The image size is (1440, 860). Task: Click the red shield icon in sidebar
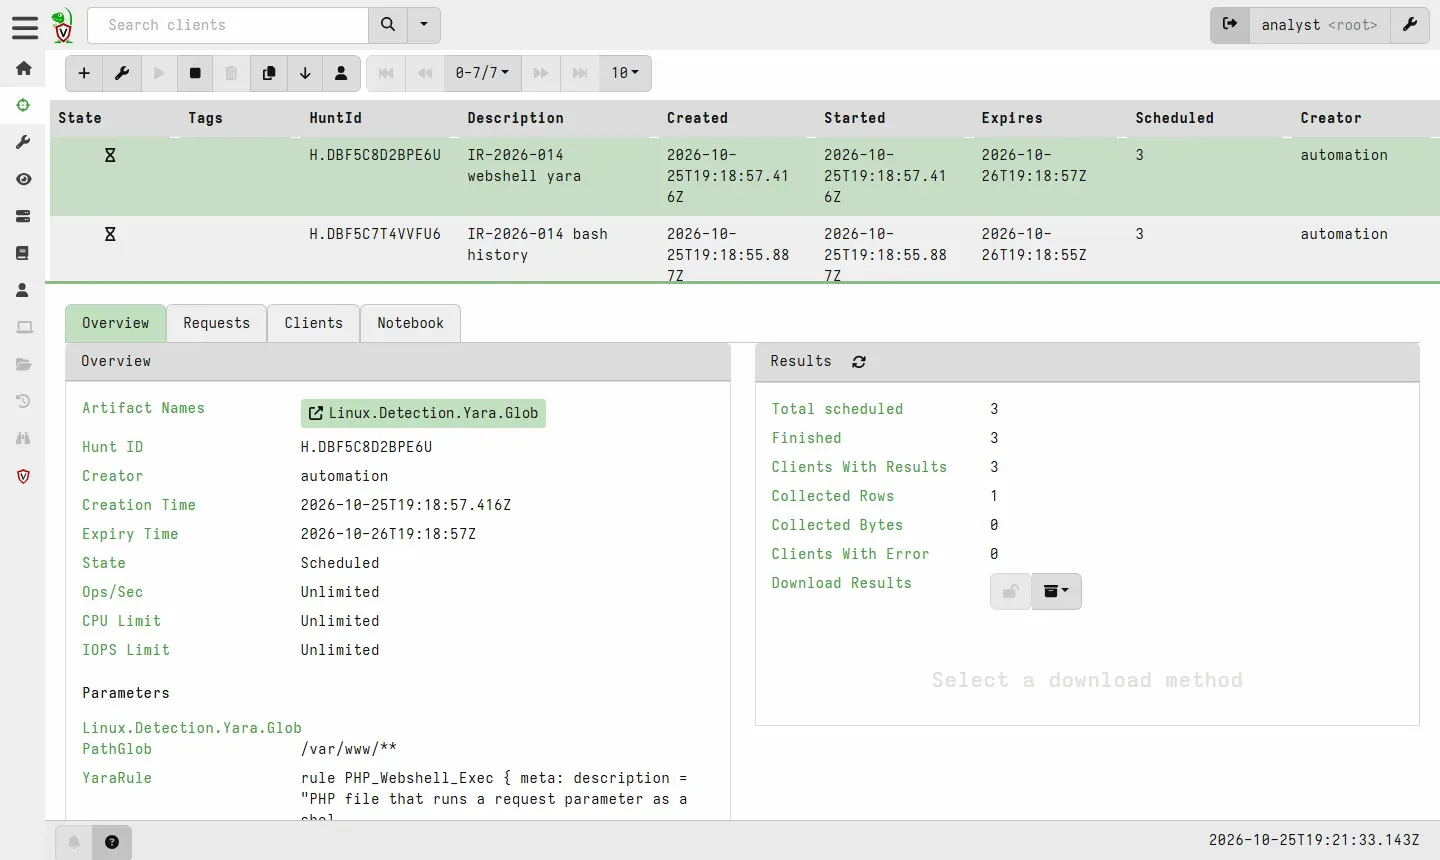[23, 476]
